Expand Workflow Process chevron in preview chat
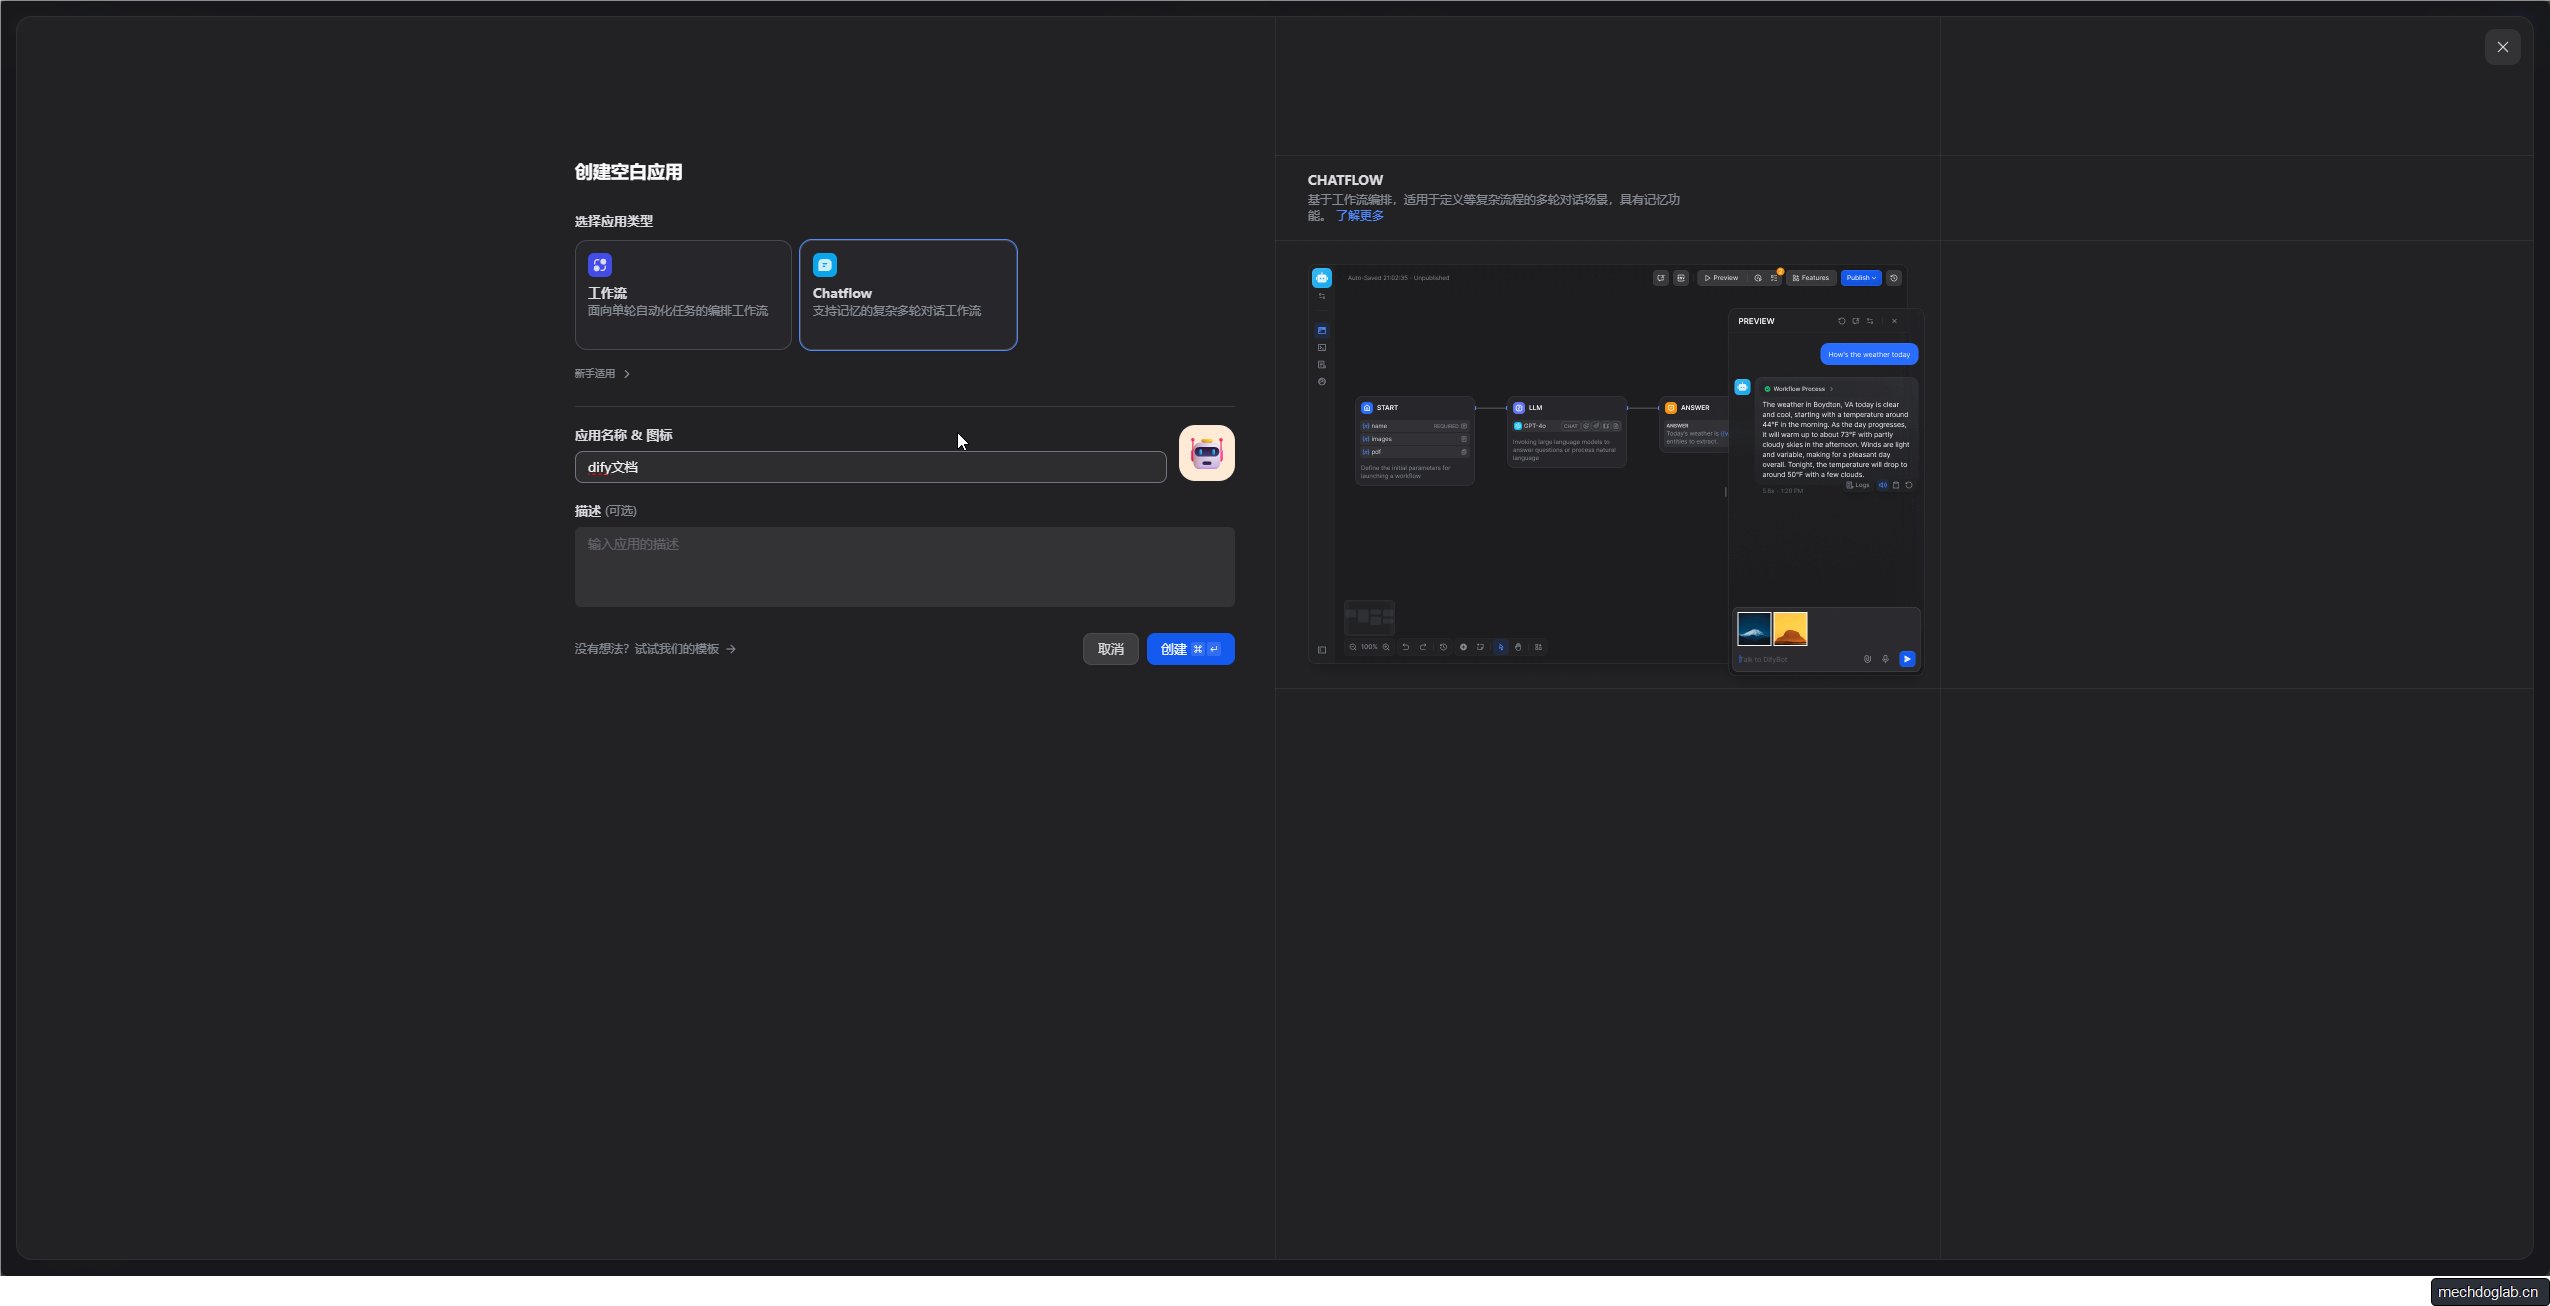 (x=1831, y=389)
